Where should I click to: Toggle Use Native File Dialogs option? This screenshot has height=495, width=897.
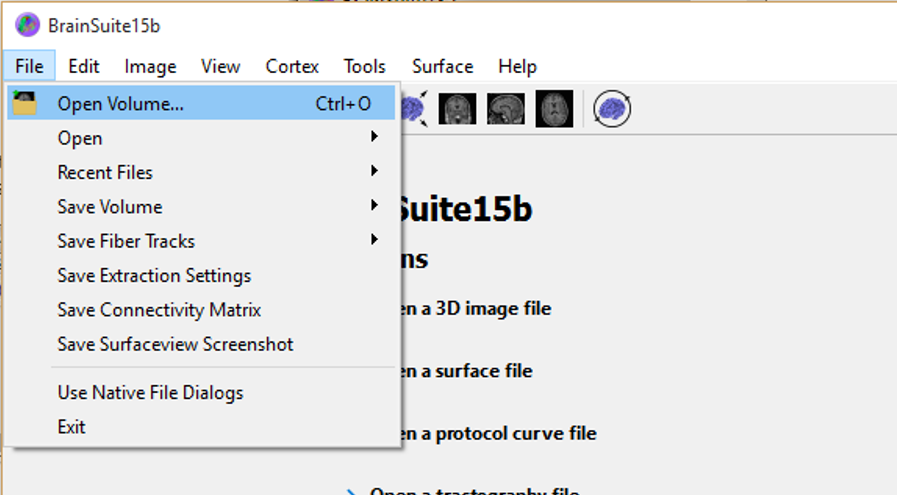pyautogui.click(x=150, y=393)
